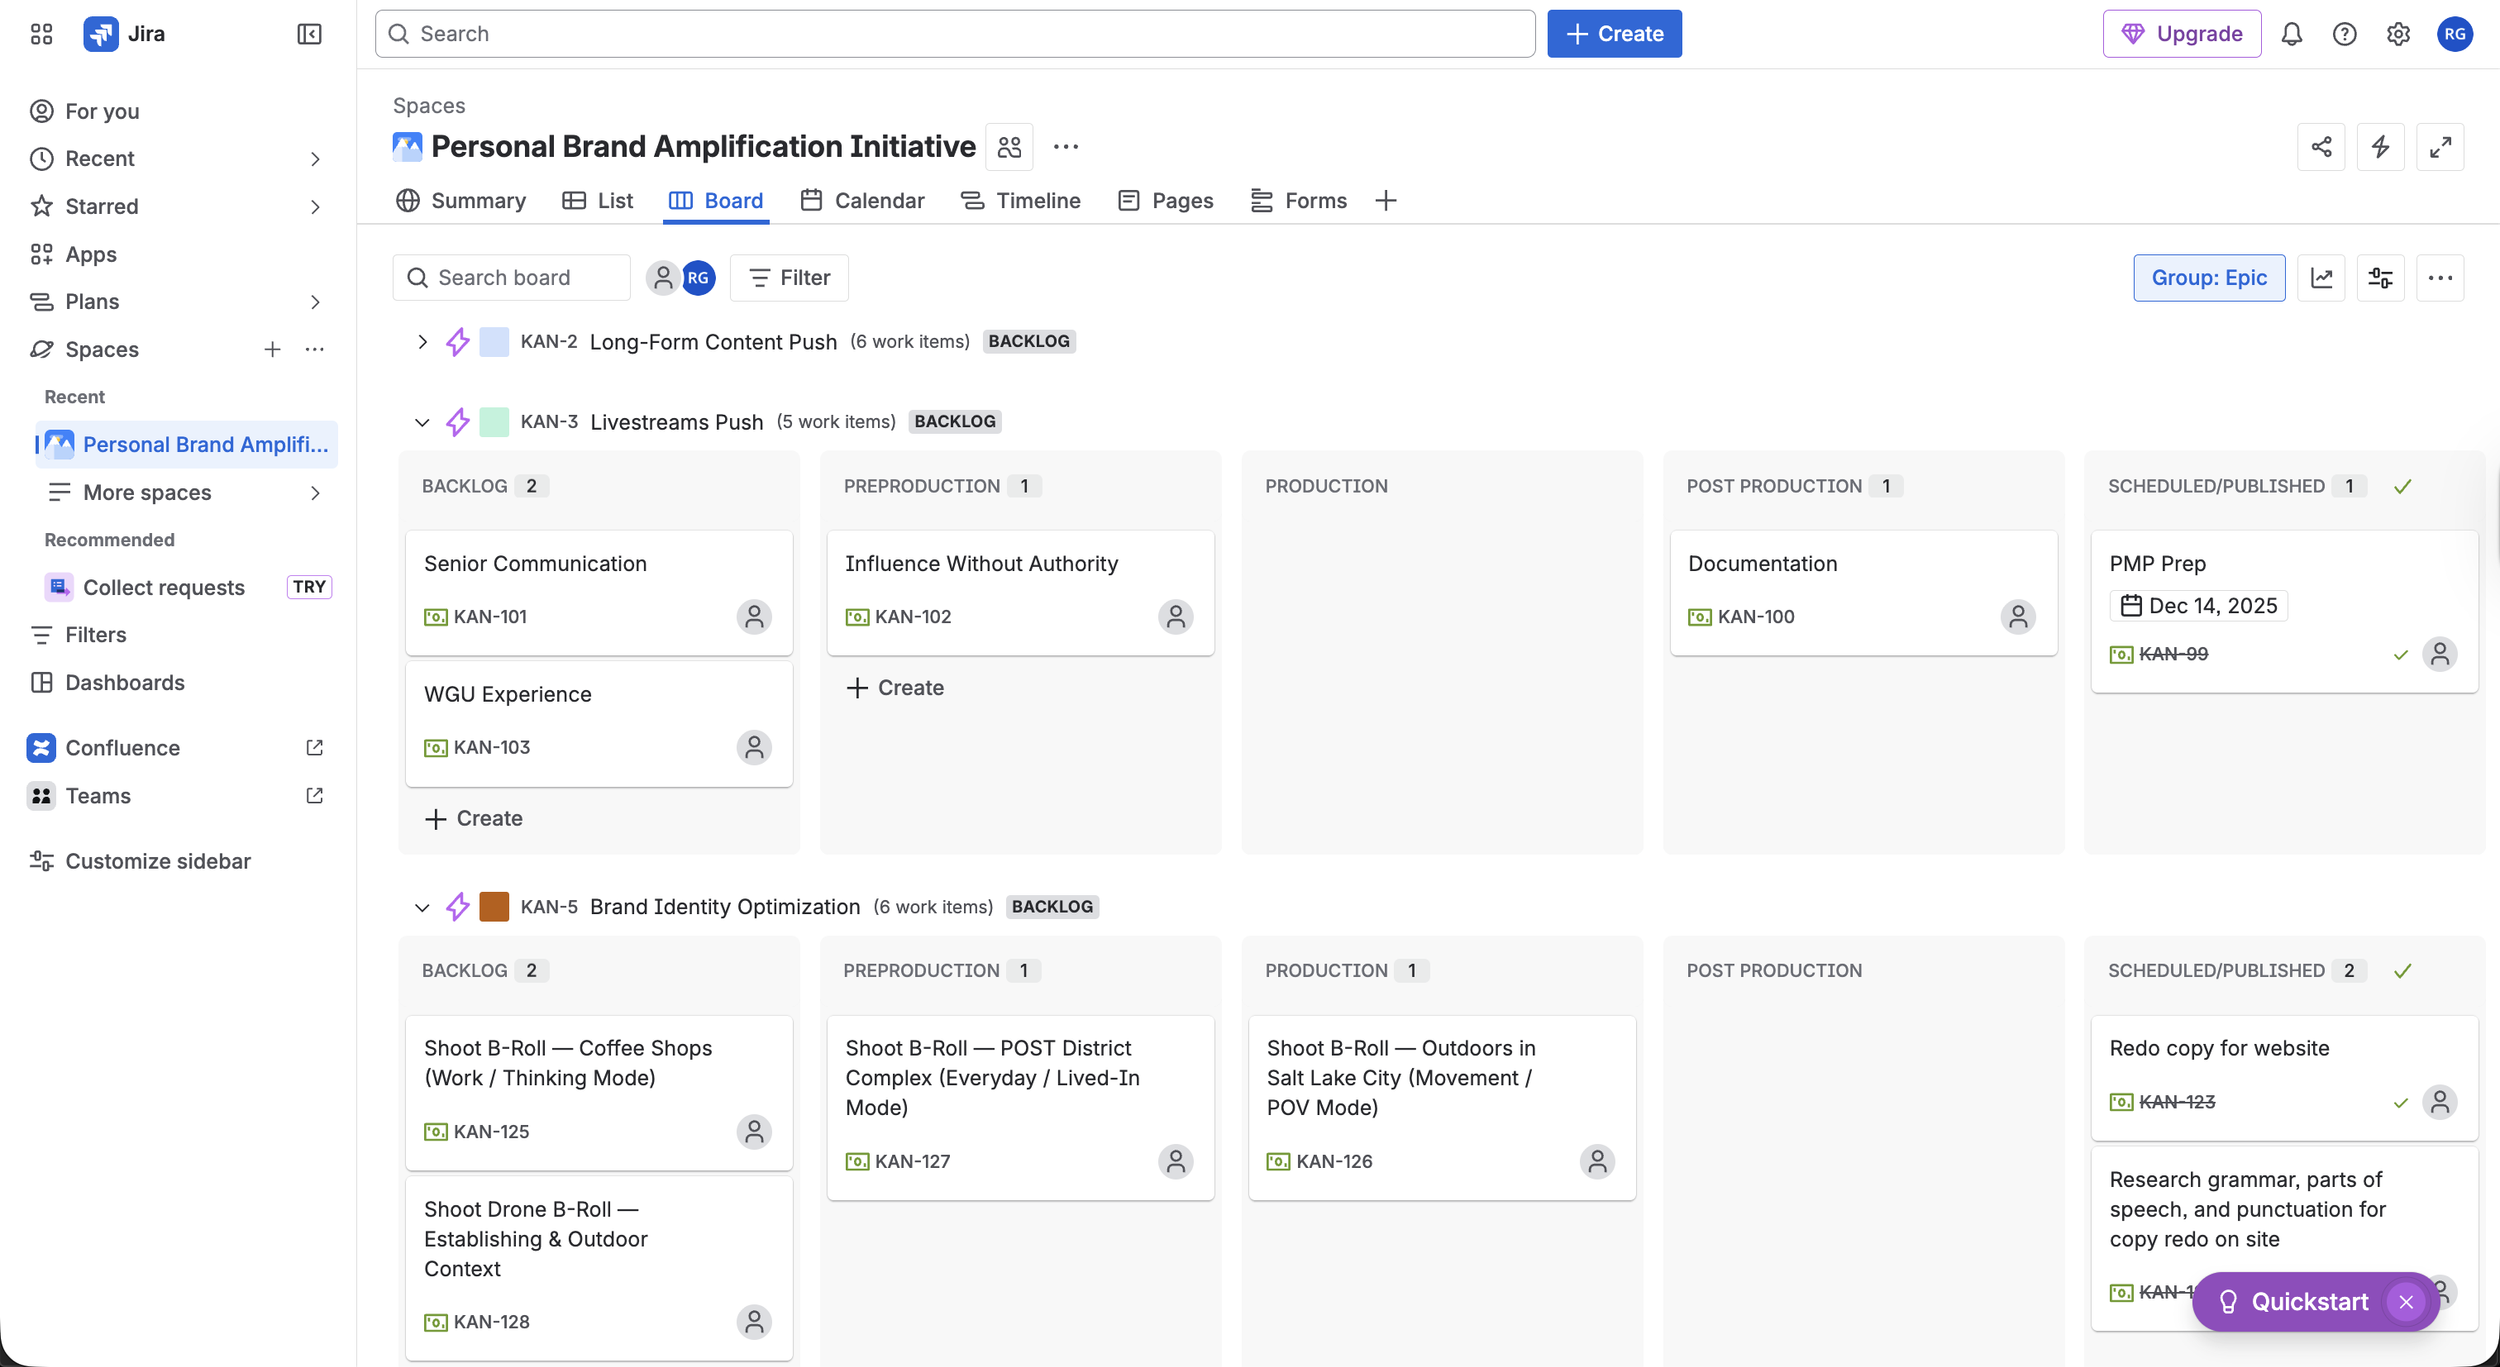Toggle the RG assignee filter avatar

tap(698, 277)
